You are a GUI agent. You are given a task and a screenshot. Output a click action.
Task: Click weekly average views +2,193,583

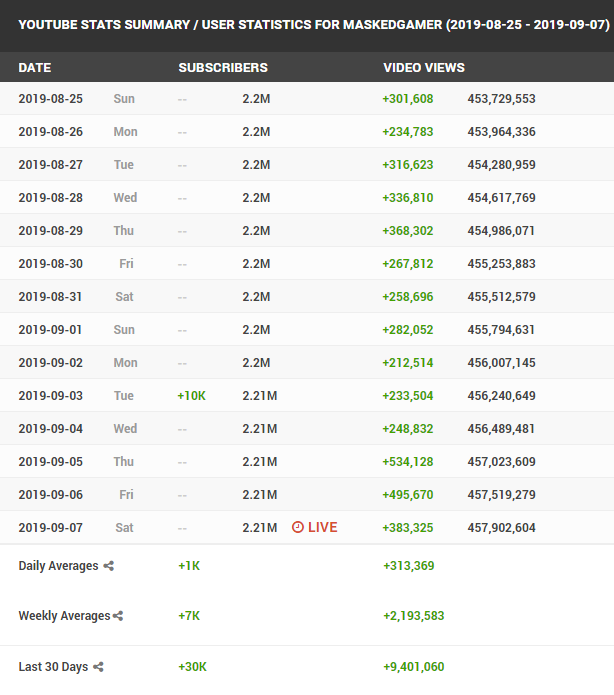(x=414, y=616)
